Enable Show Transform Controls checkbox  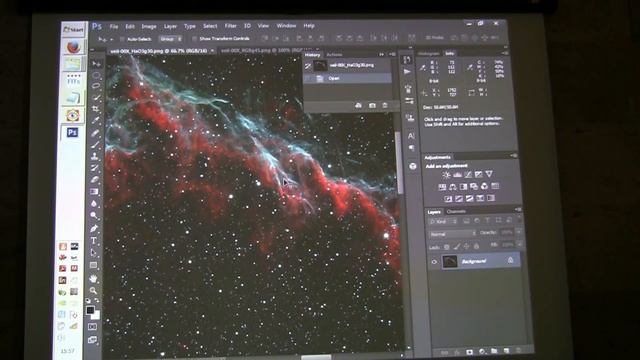pyautogui.click(x=194, y=39)
